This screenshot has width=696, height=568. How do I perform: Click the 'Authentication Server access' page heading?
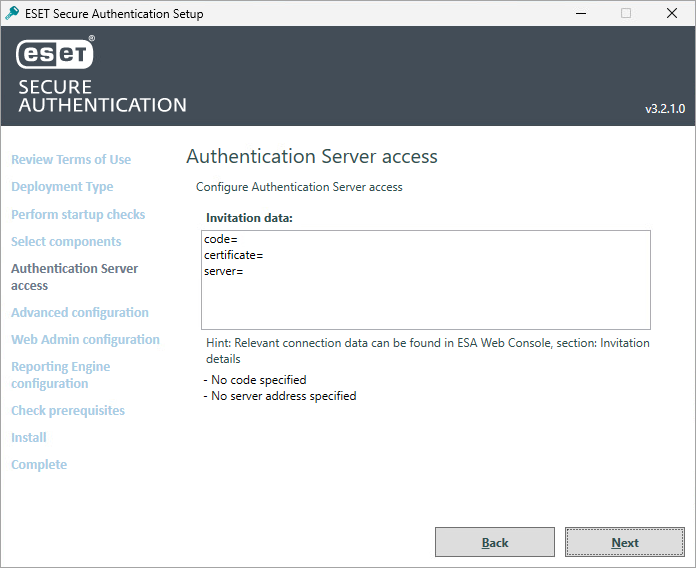pos(312,156)
